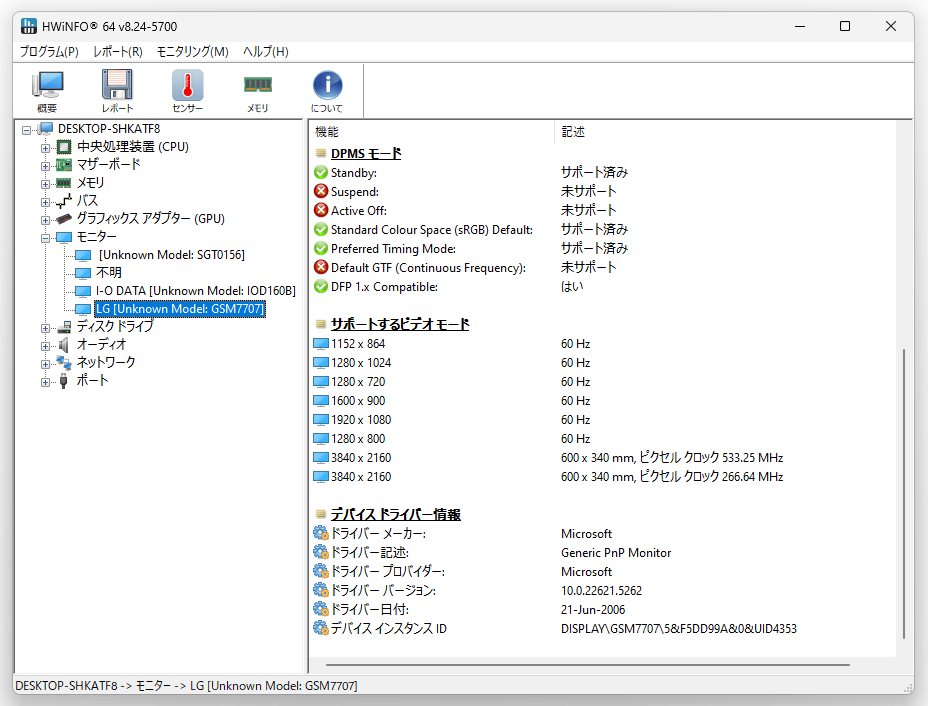Expand the バス tree node

46,202
